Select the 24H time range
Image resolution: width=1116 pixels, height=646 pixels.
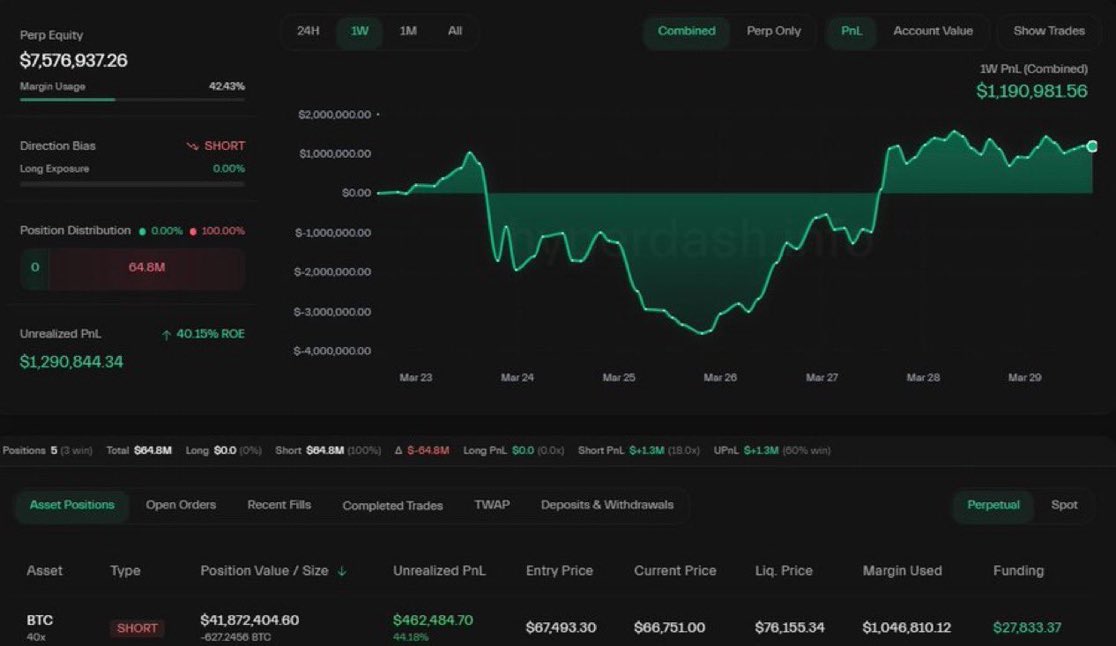(x=307, y=31)
